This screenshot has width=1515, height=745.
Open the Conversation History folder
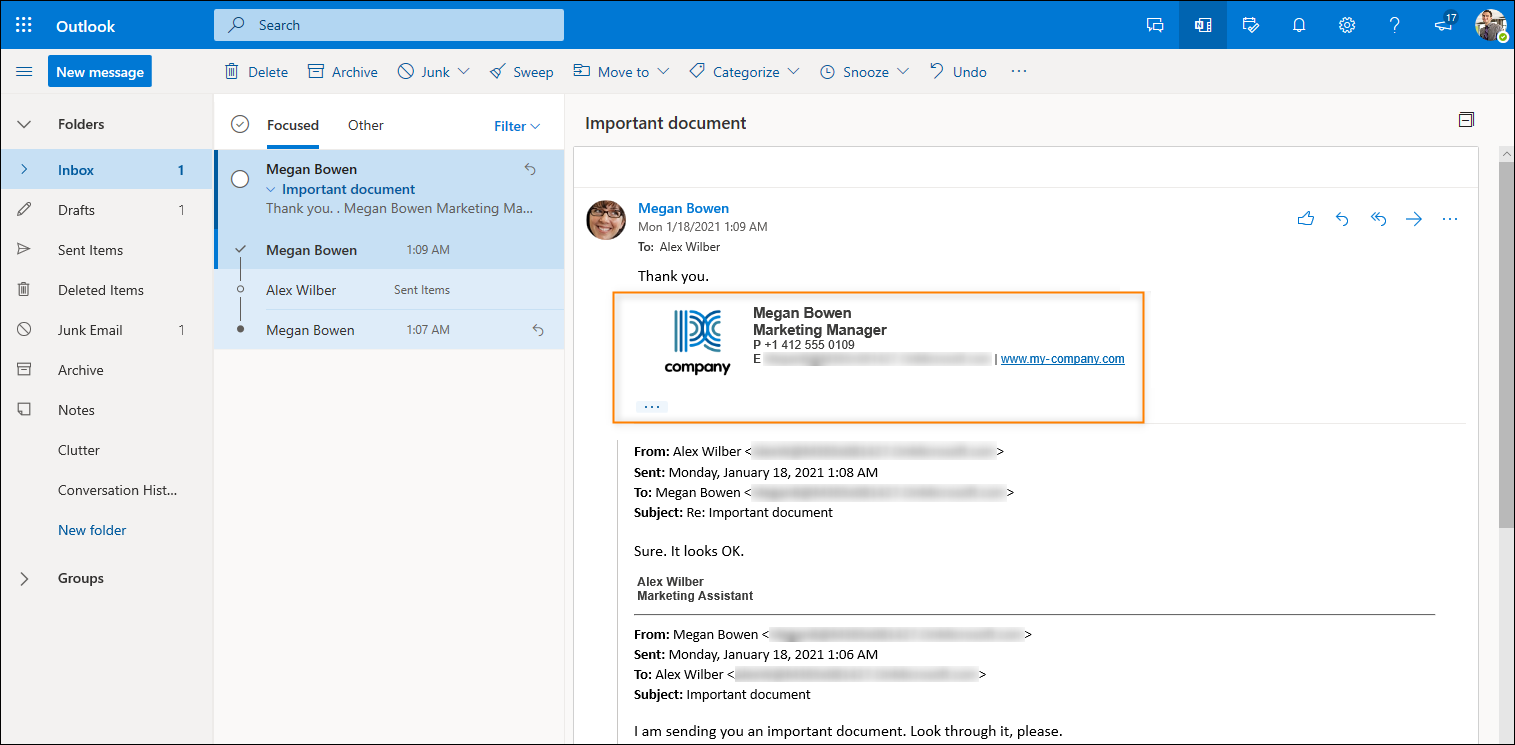tap(106, 490)
